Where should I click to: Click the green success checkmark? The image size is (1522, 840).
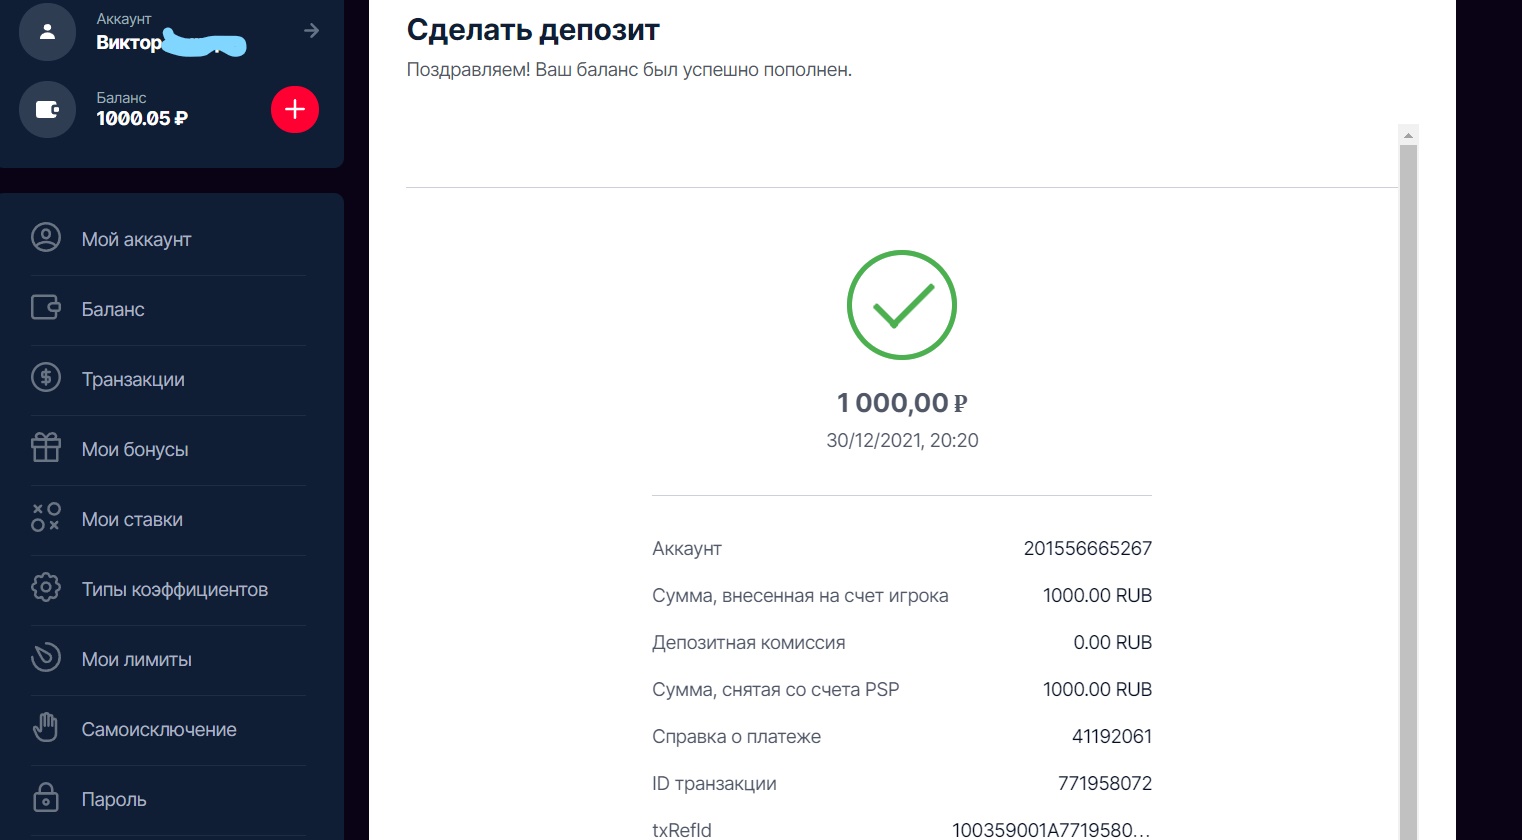[x=902, y=305]
